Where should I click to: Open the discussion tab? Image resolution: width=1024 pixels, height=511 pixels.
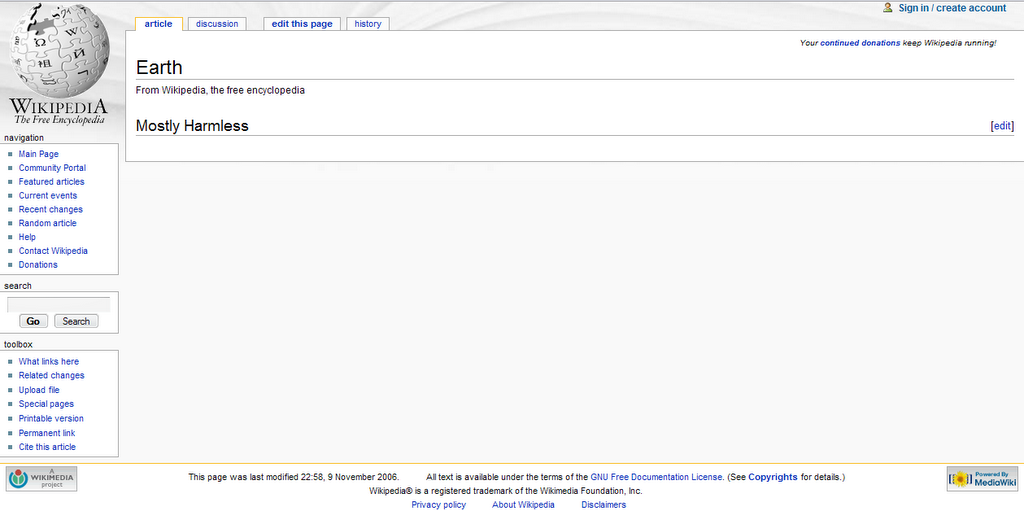[x=217, y=24]
